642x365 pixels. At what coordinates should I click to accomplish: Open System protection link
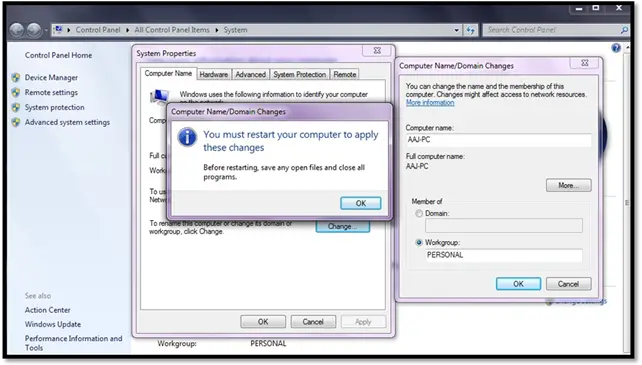pyautogui.click(x=54, y=107)
